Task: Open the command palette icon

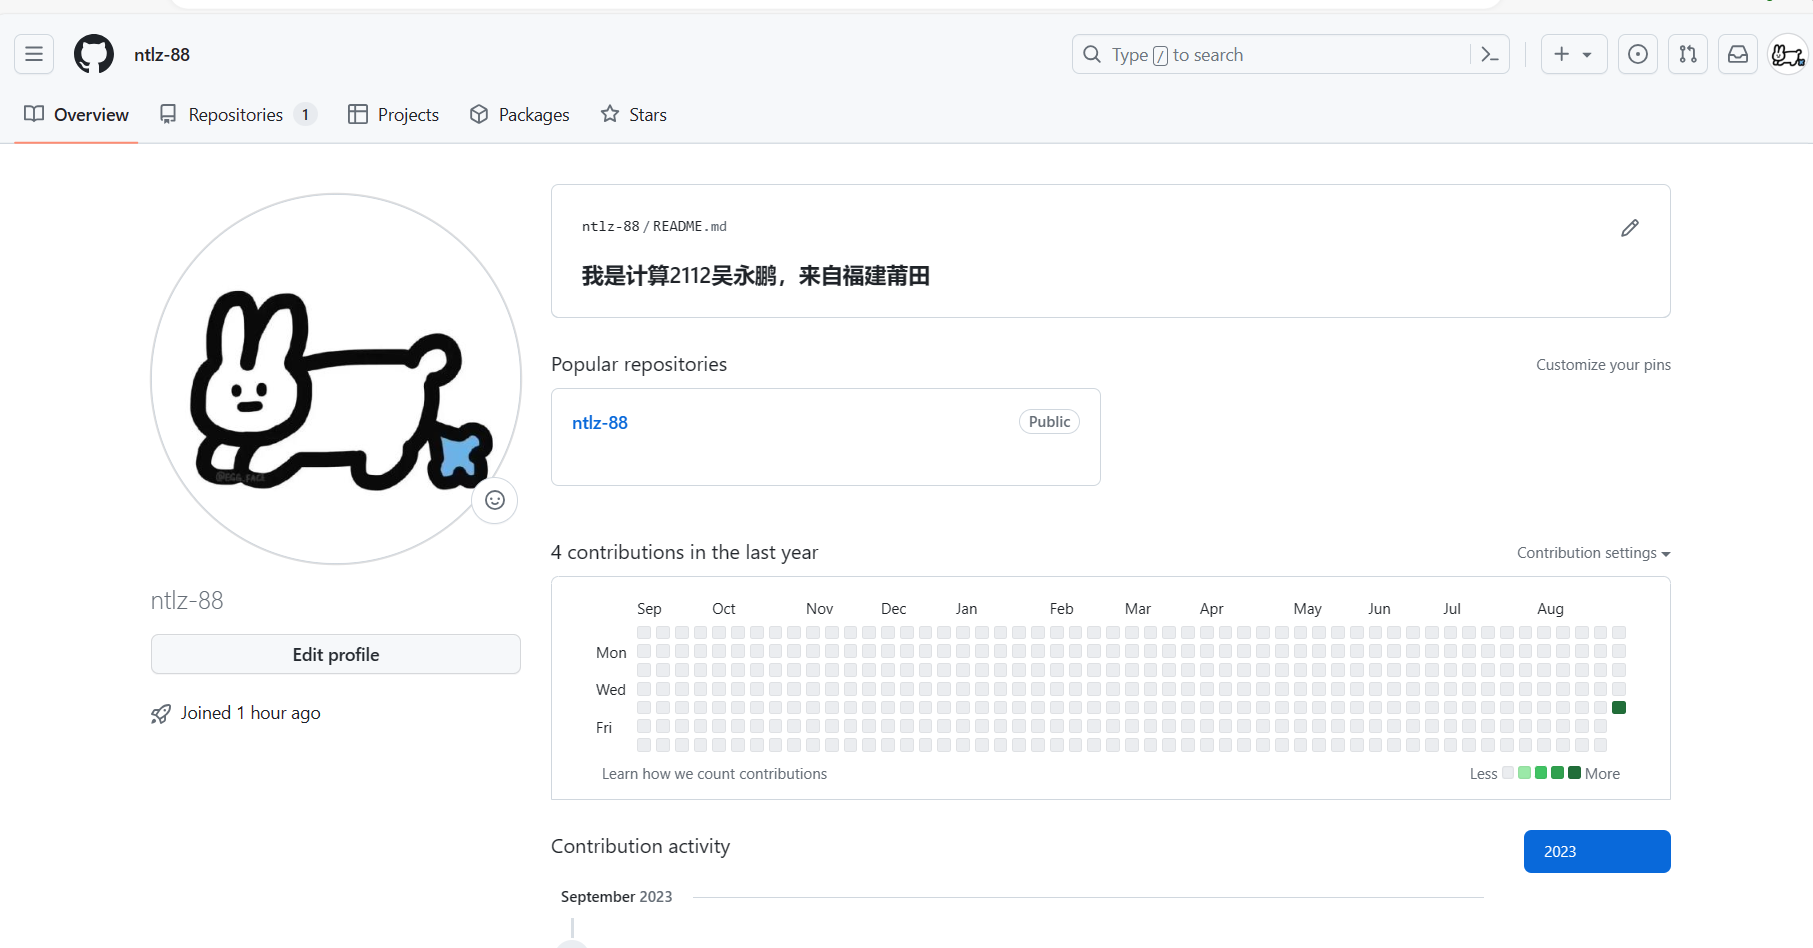Action: pyautogui.click(x=1489, y=54)
